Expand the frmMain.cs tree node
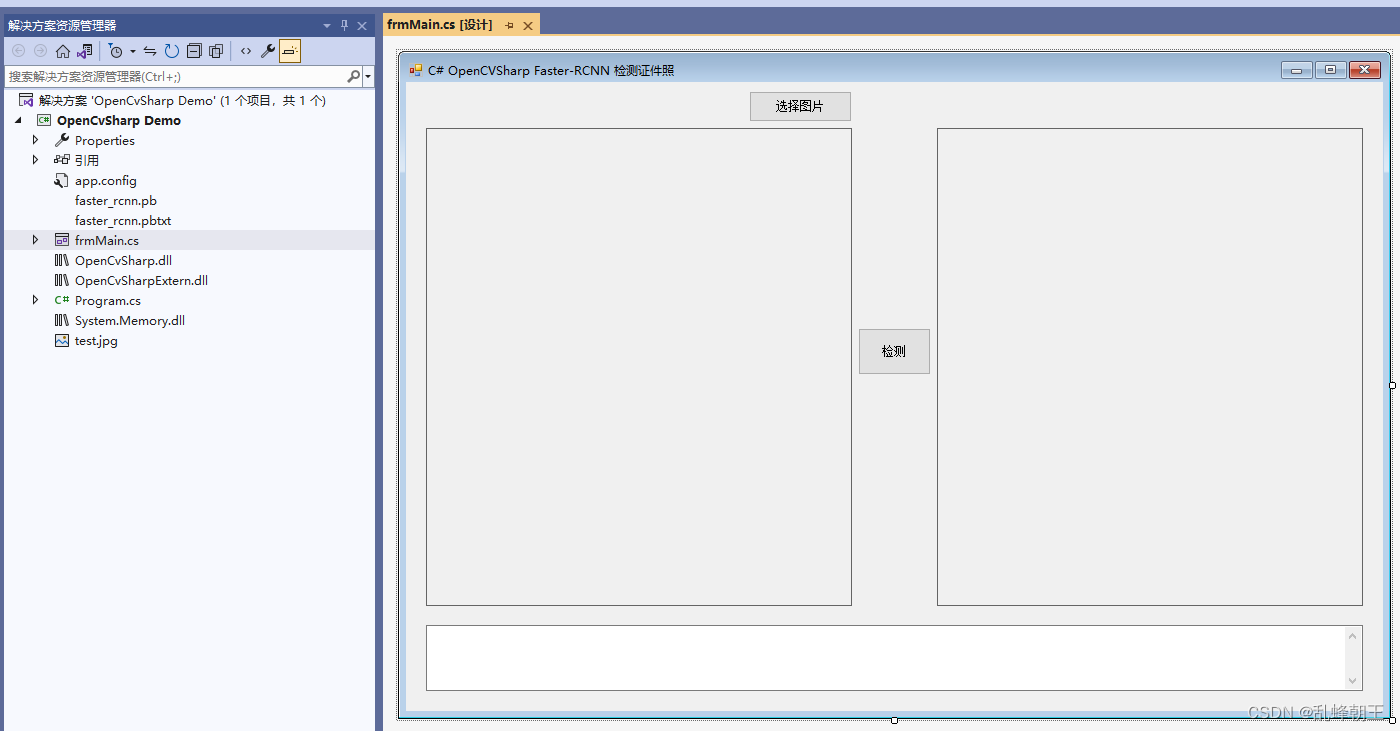 click(x=36, y=240)
